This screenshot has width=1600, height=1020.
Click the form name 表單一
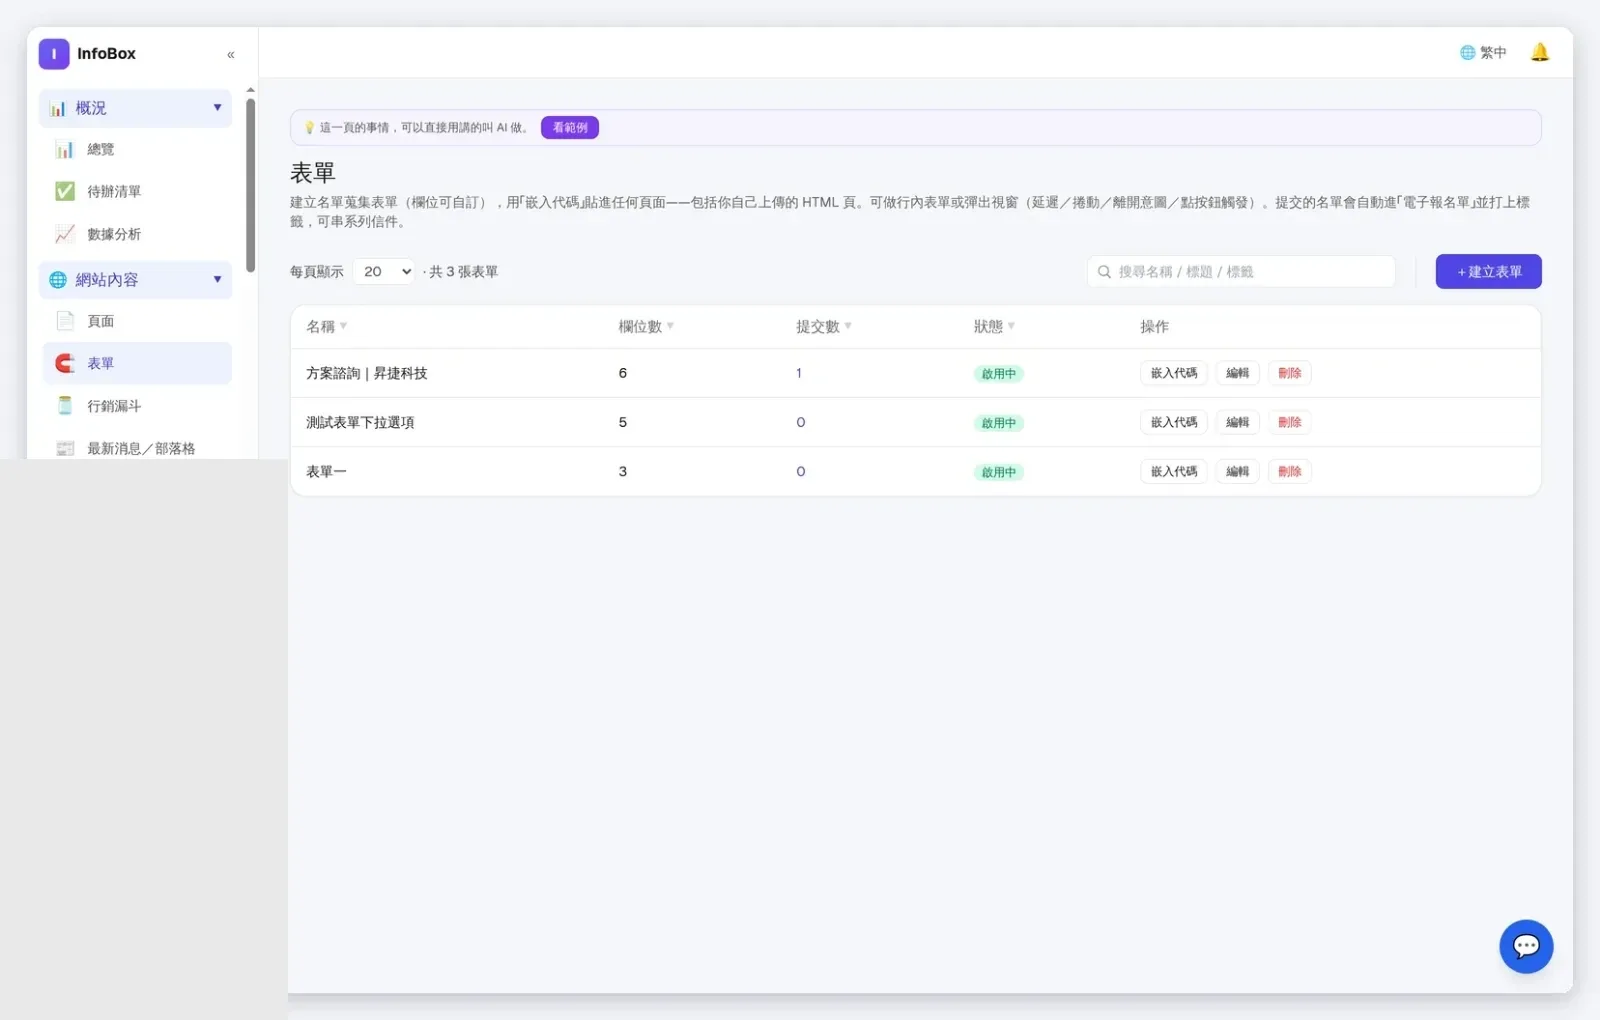326,472
